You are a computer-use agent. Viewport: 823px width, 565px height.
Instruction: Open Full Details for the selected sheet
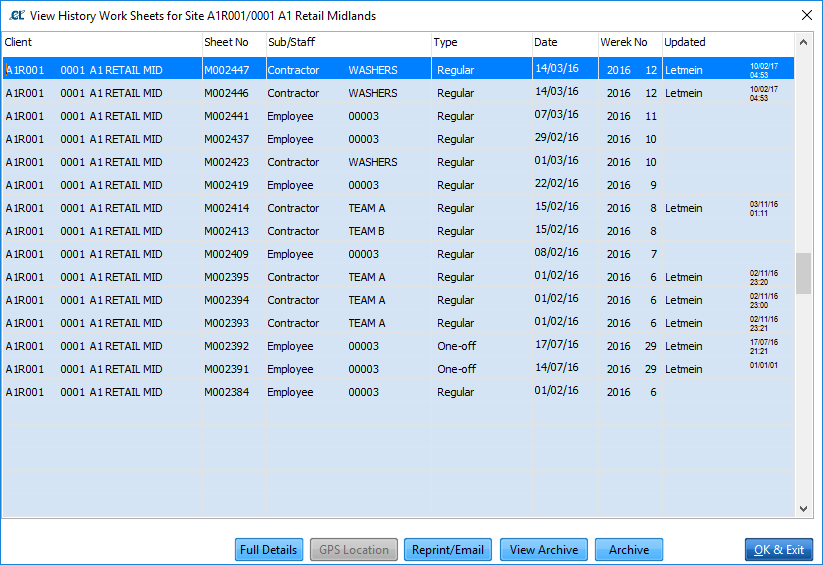269,550
